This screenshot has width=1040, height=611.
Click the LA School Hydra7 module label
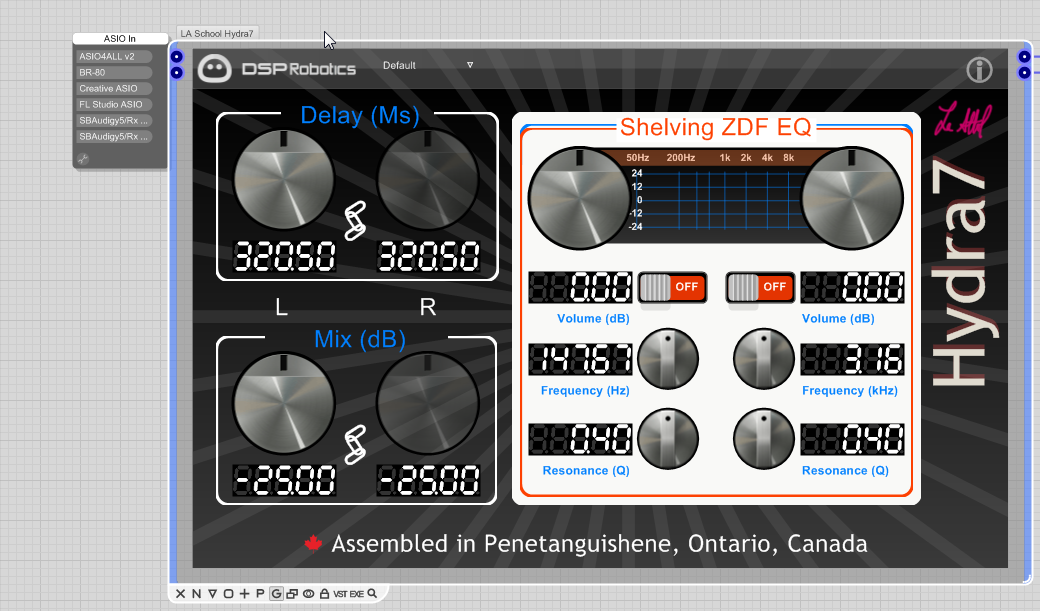tap(217, 33)
